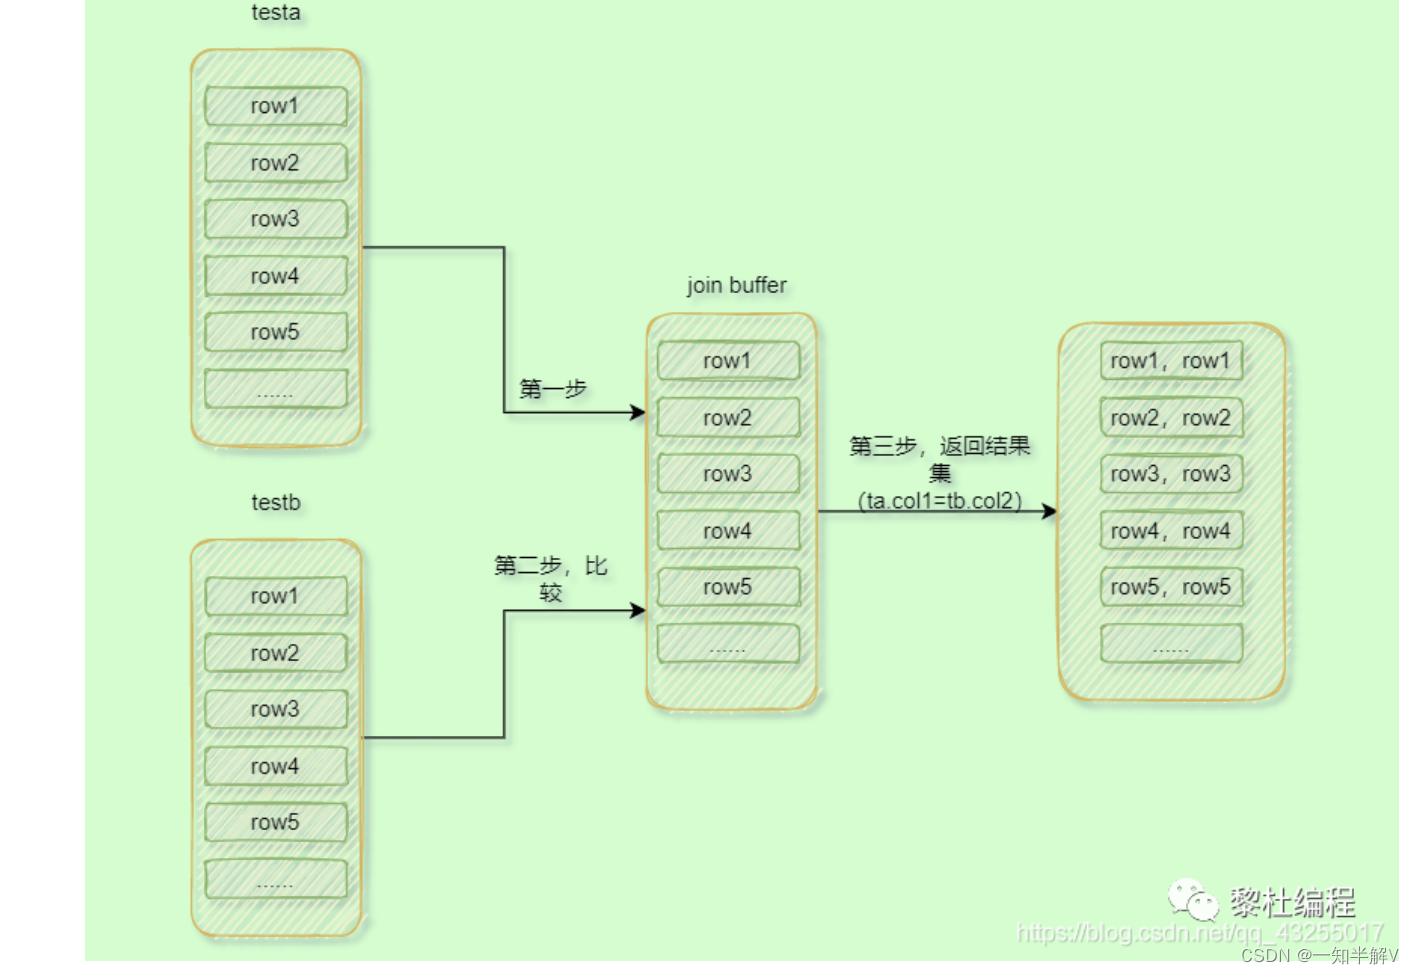
Task: Click row2 in the testa table
Action: click(x=276, y=163)
